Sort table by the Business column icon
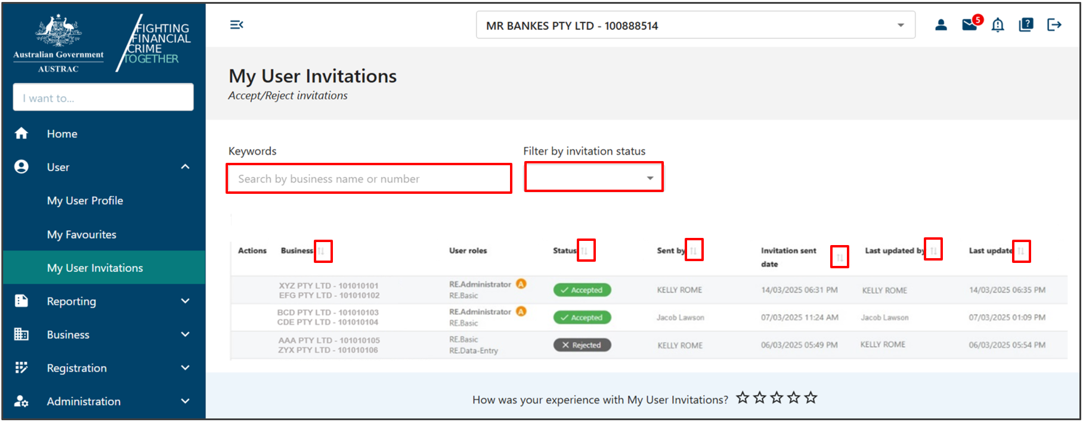 [x=323, y=251]
